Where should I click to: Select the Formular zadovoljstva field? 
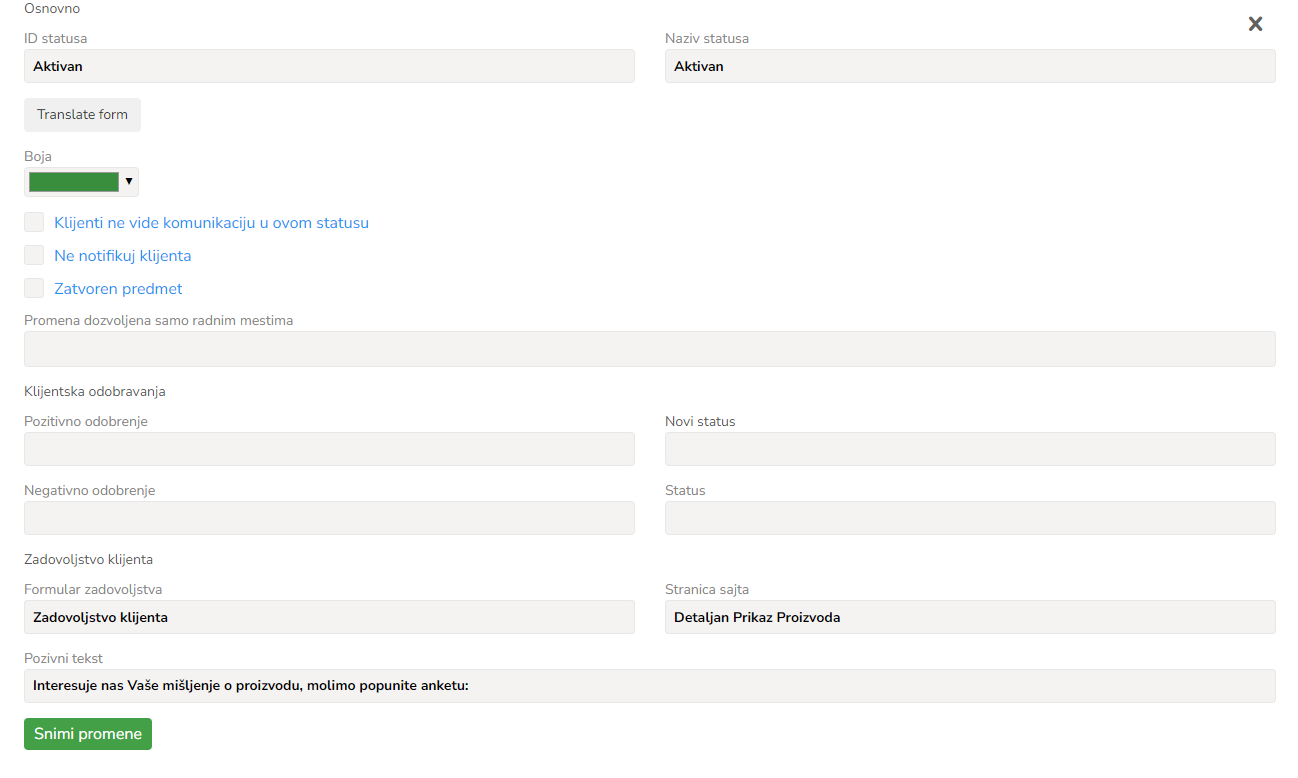tap(329, 617)
